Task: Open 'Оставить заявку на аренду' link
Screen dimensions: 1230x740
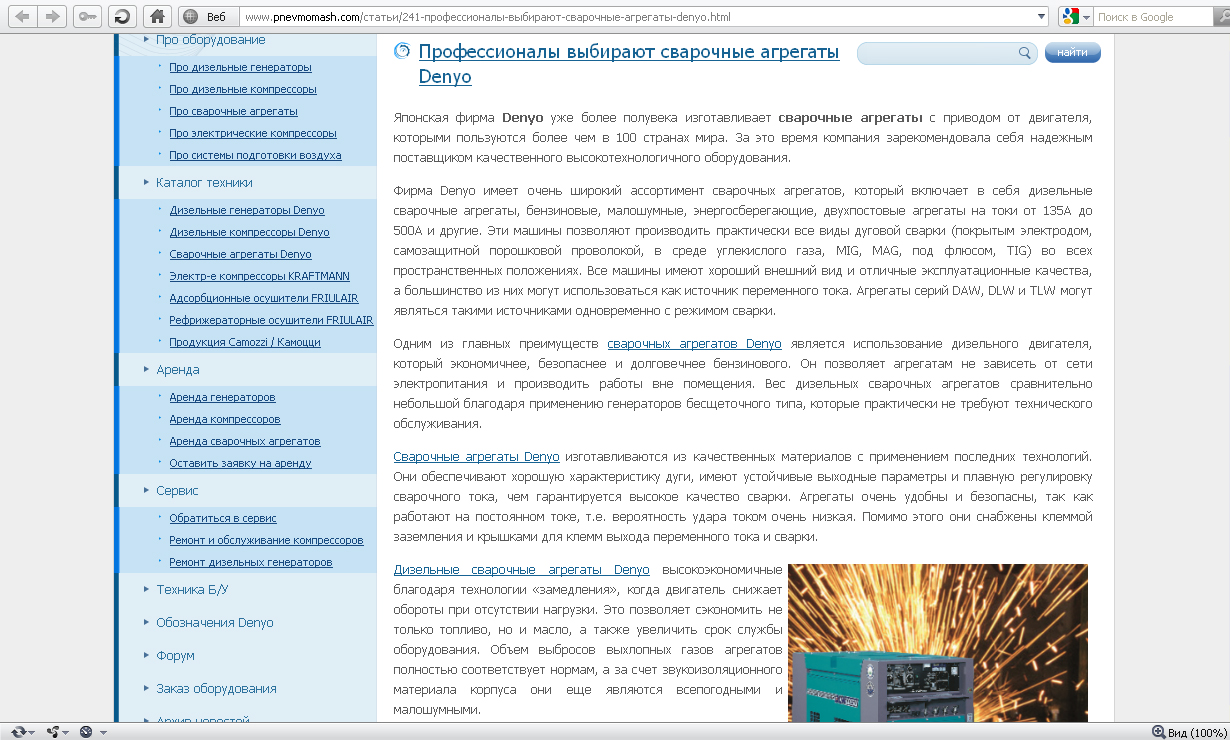Action: [x=240, y=463]
